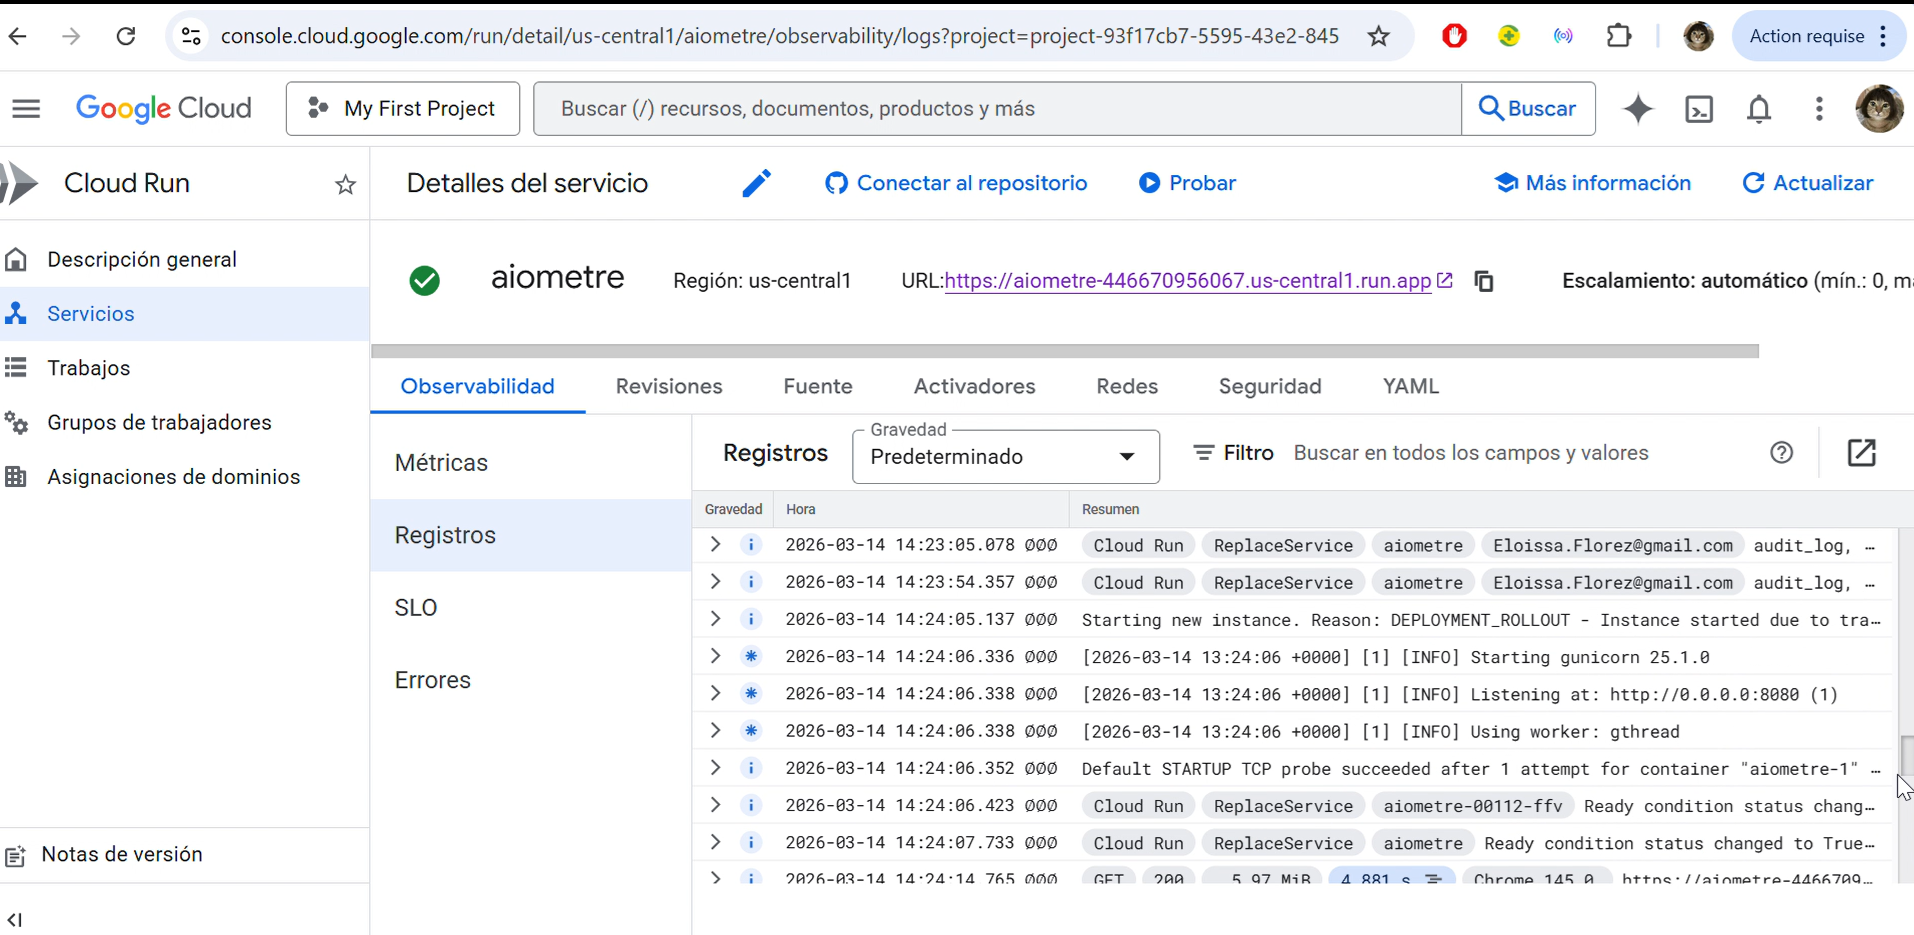Expand the STARTUP TCP probe log row

(x=715, y=768)
